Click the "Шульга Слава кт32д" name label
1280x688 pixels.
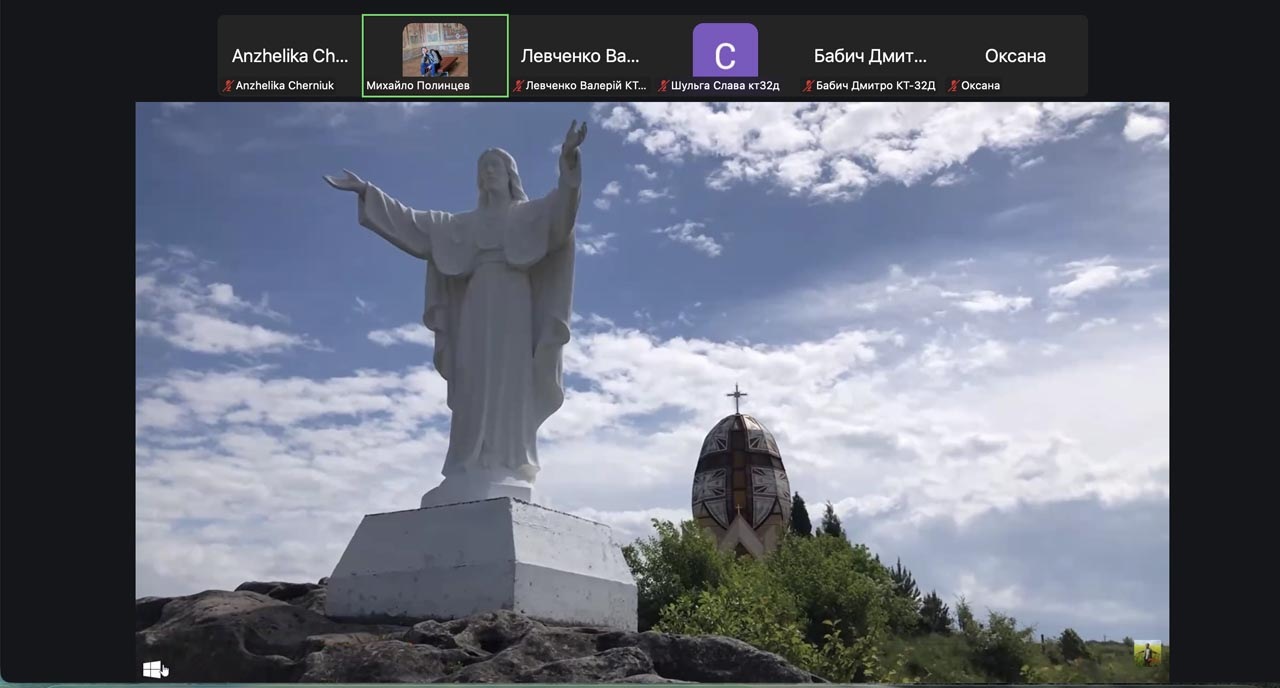725,86
